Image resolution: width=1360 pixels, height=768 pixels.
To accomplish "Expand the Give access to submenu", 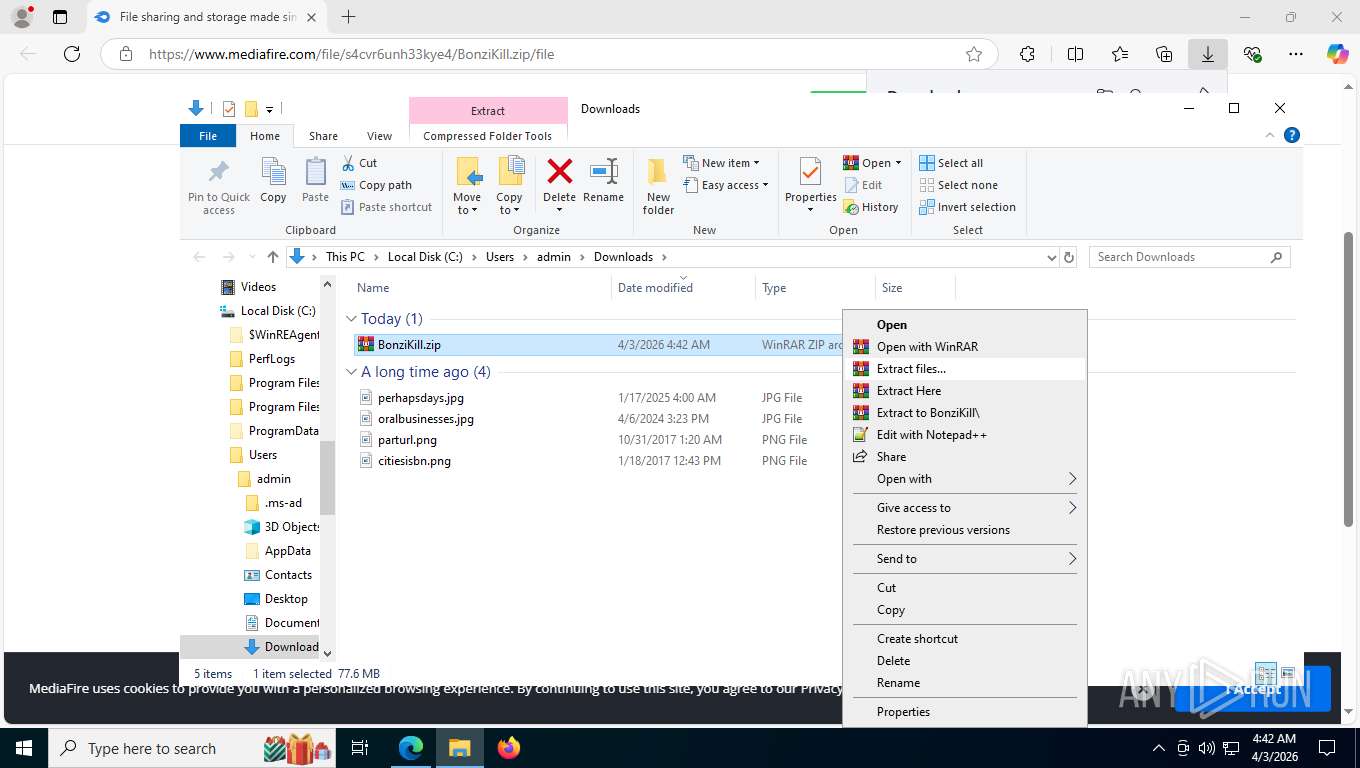I will (965, 508).
